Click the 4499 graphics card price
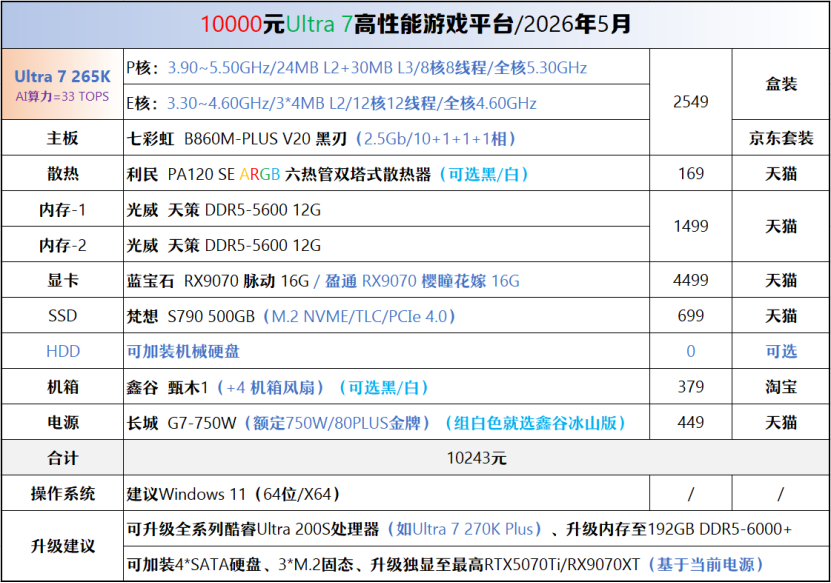831x583 pixels. coord(691,280)
